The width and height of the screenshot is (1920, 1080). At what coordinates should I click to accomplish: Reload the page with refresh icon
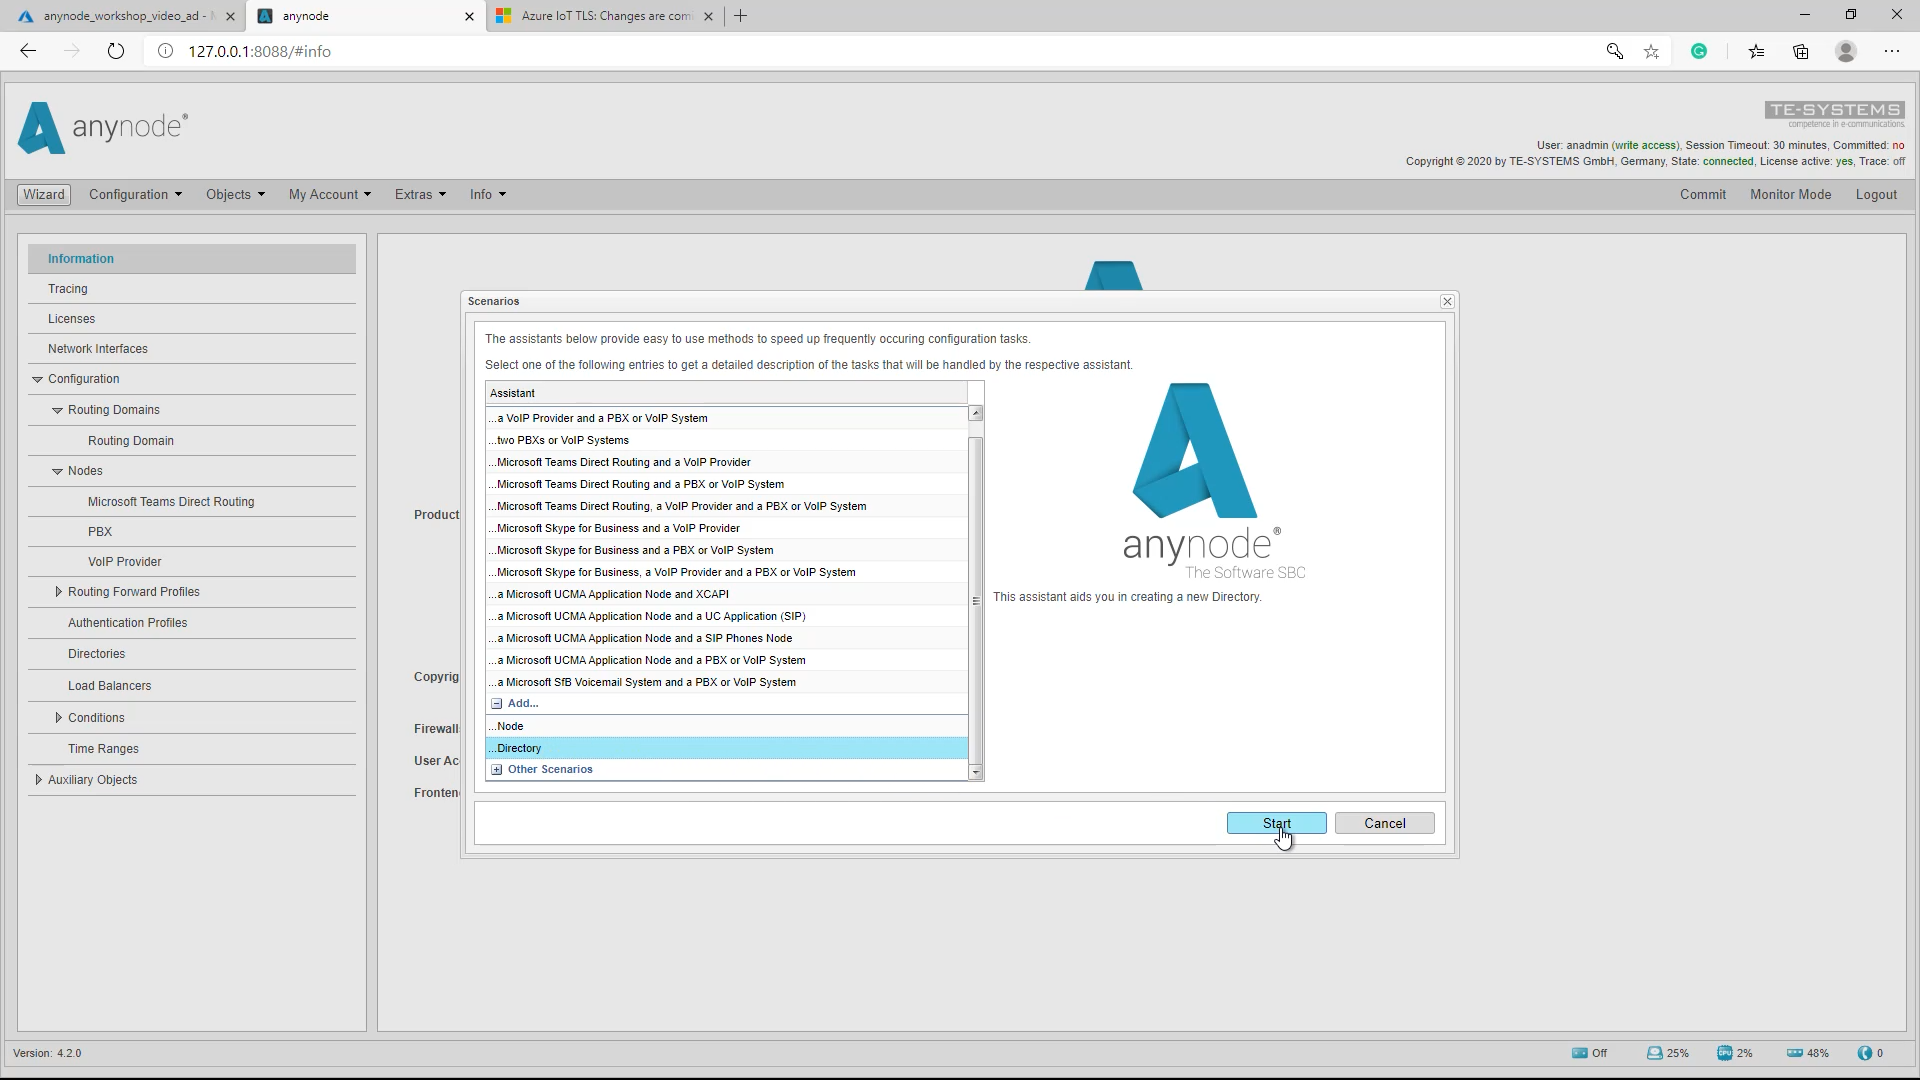click(116, 51)
